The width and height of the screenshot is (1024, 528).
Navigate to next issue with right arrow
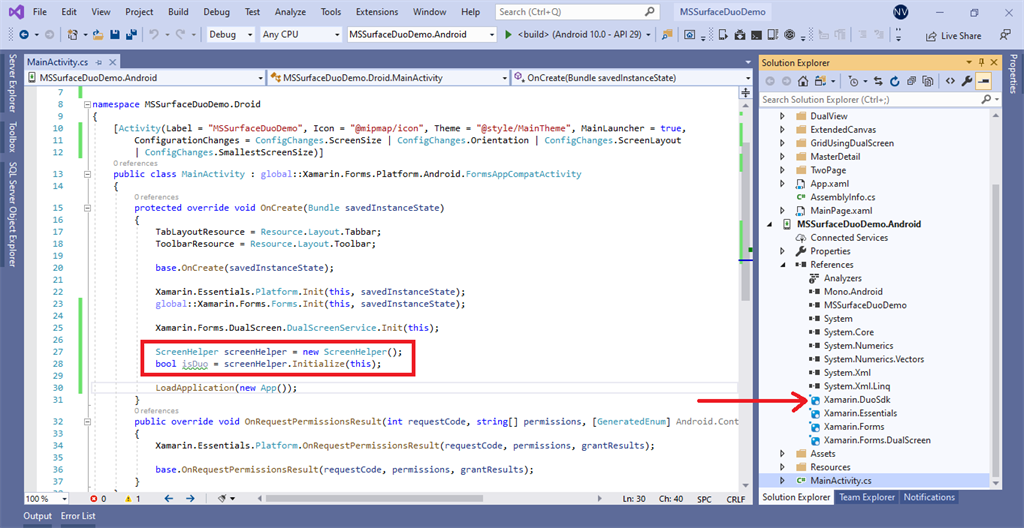tap(190, 499)
